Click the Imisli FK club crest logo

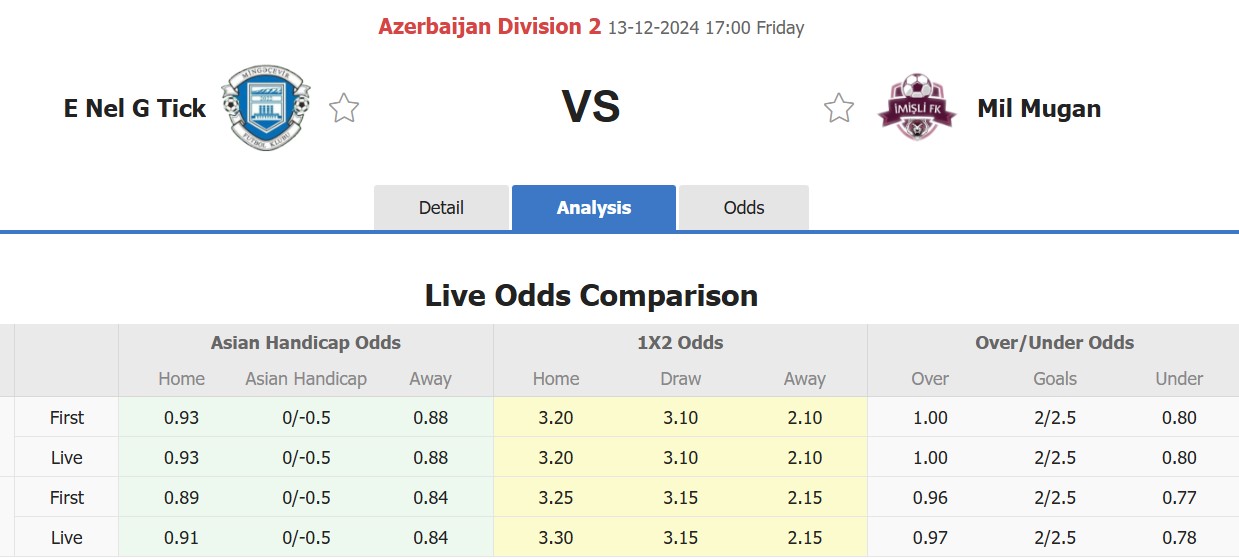click(x=916, y=106)
